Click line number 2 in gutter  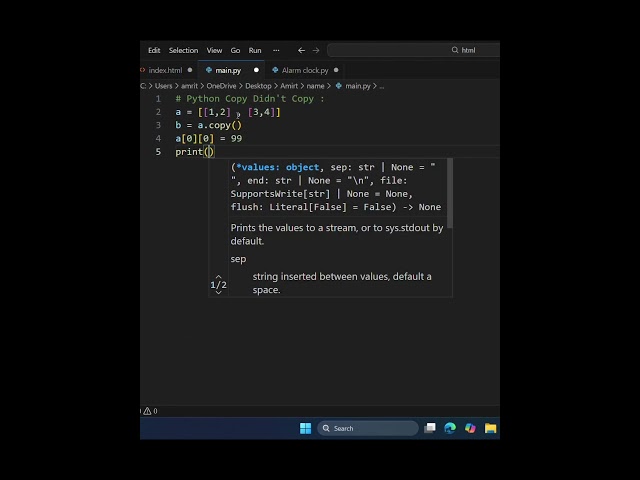[x=158, y=112]
